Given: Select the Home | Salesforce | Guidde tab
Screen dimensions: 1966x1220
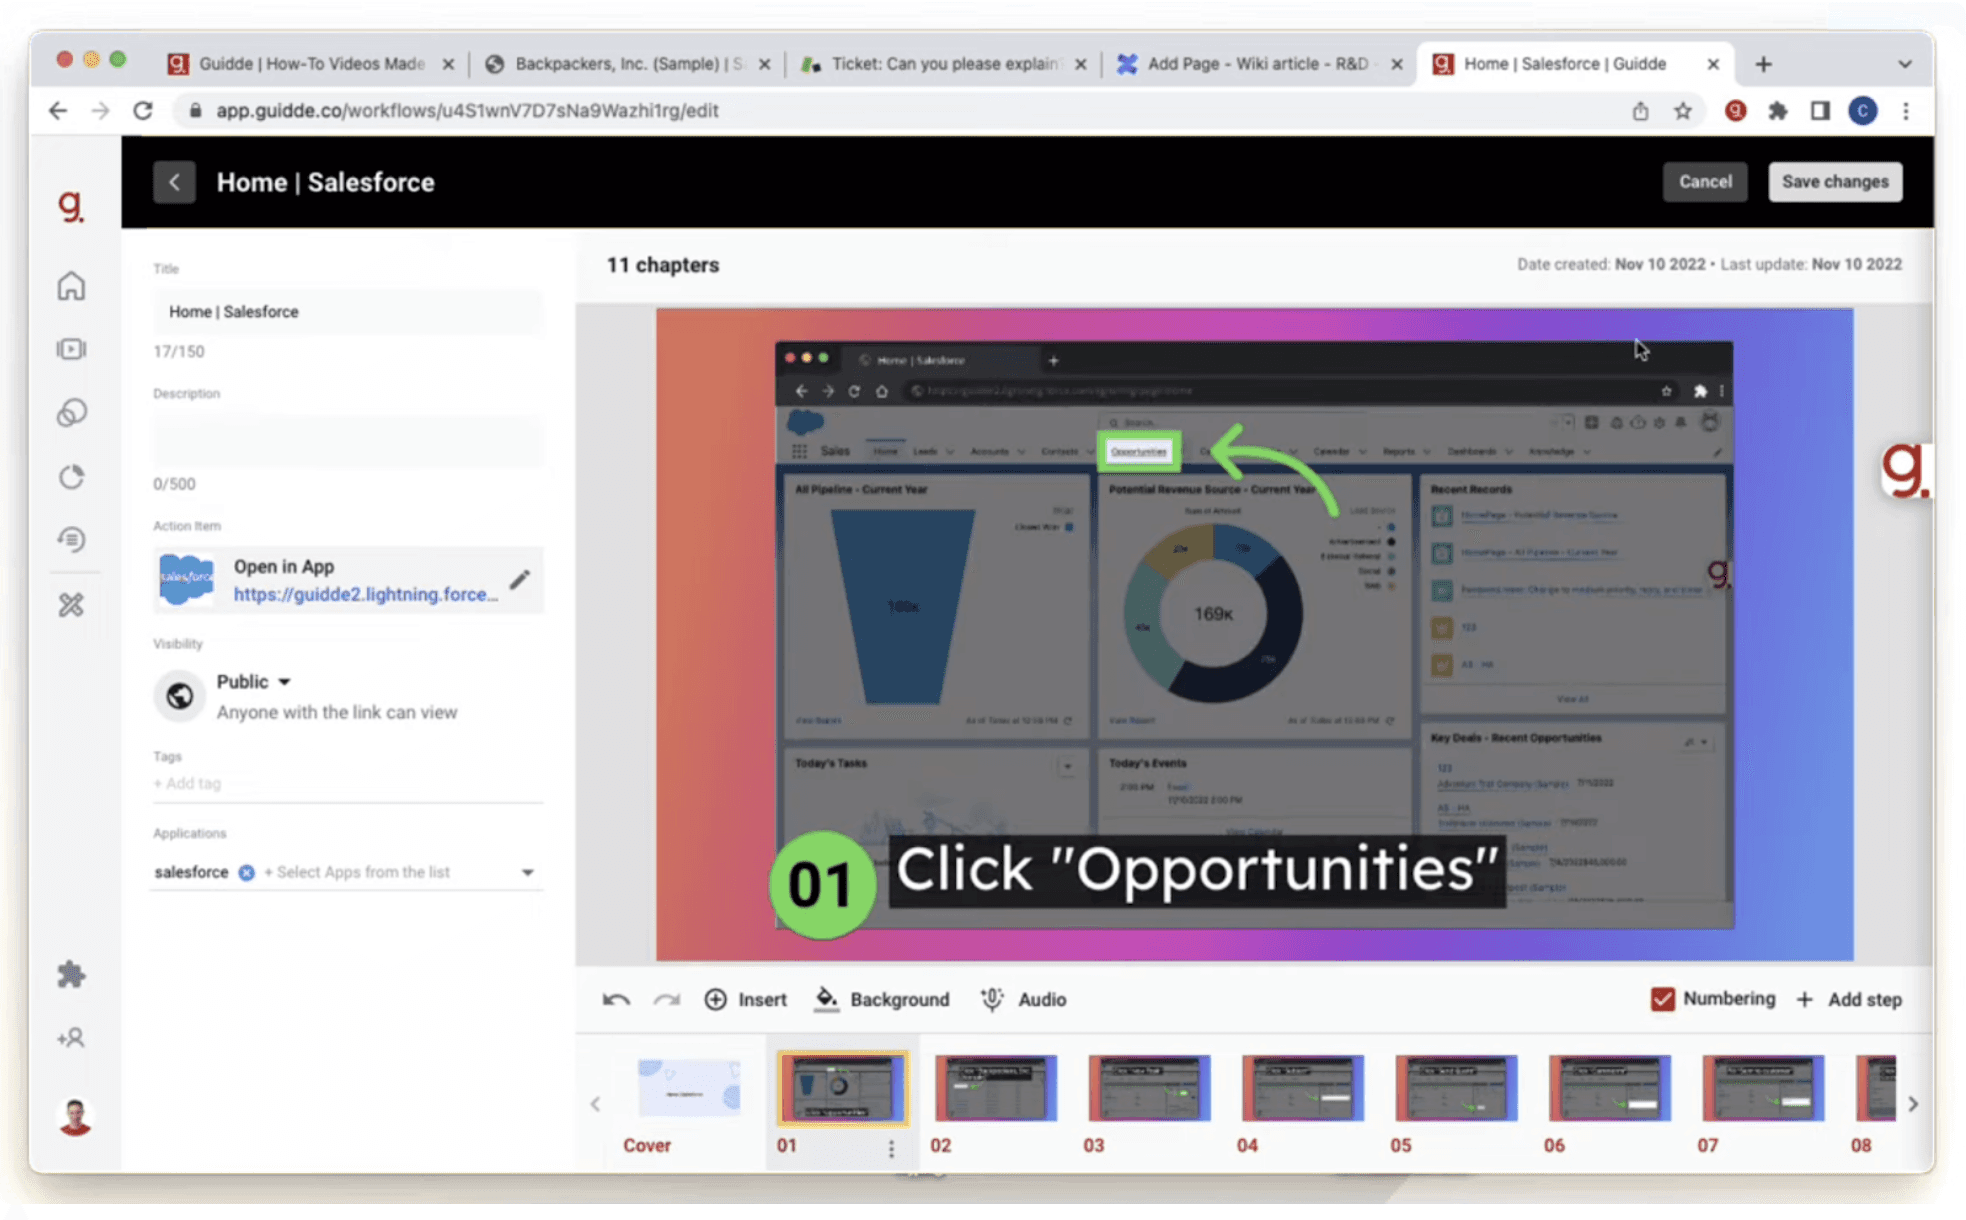Looking at the screenshot, I should click(1575, 64).
